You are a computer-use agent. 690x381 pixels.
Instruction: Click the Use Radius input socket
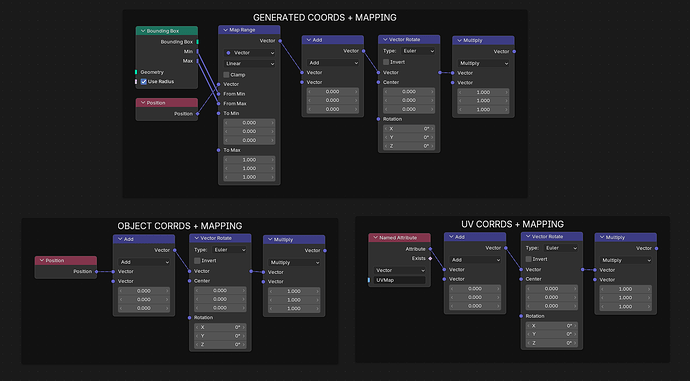[x=136, y=82]
